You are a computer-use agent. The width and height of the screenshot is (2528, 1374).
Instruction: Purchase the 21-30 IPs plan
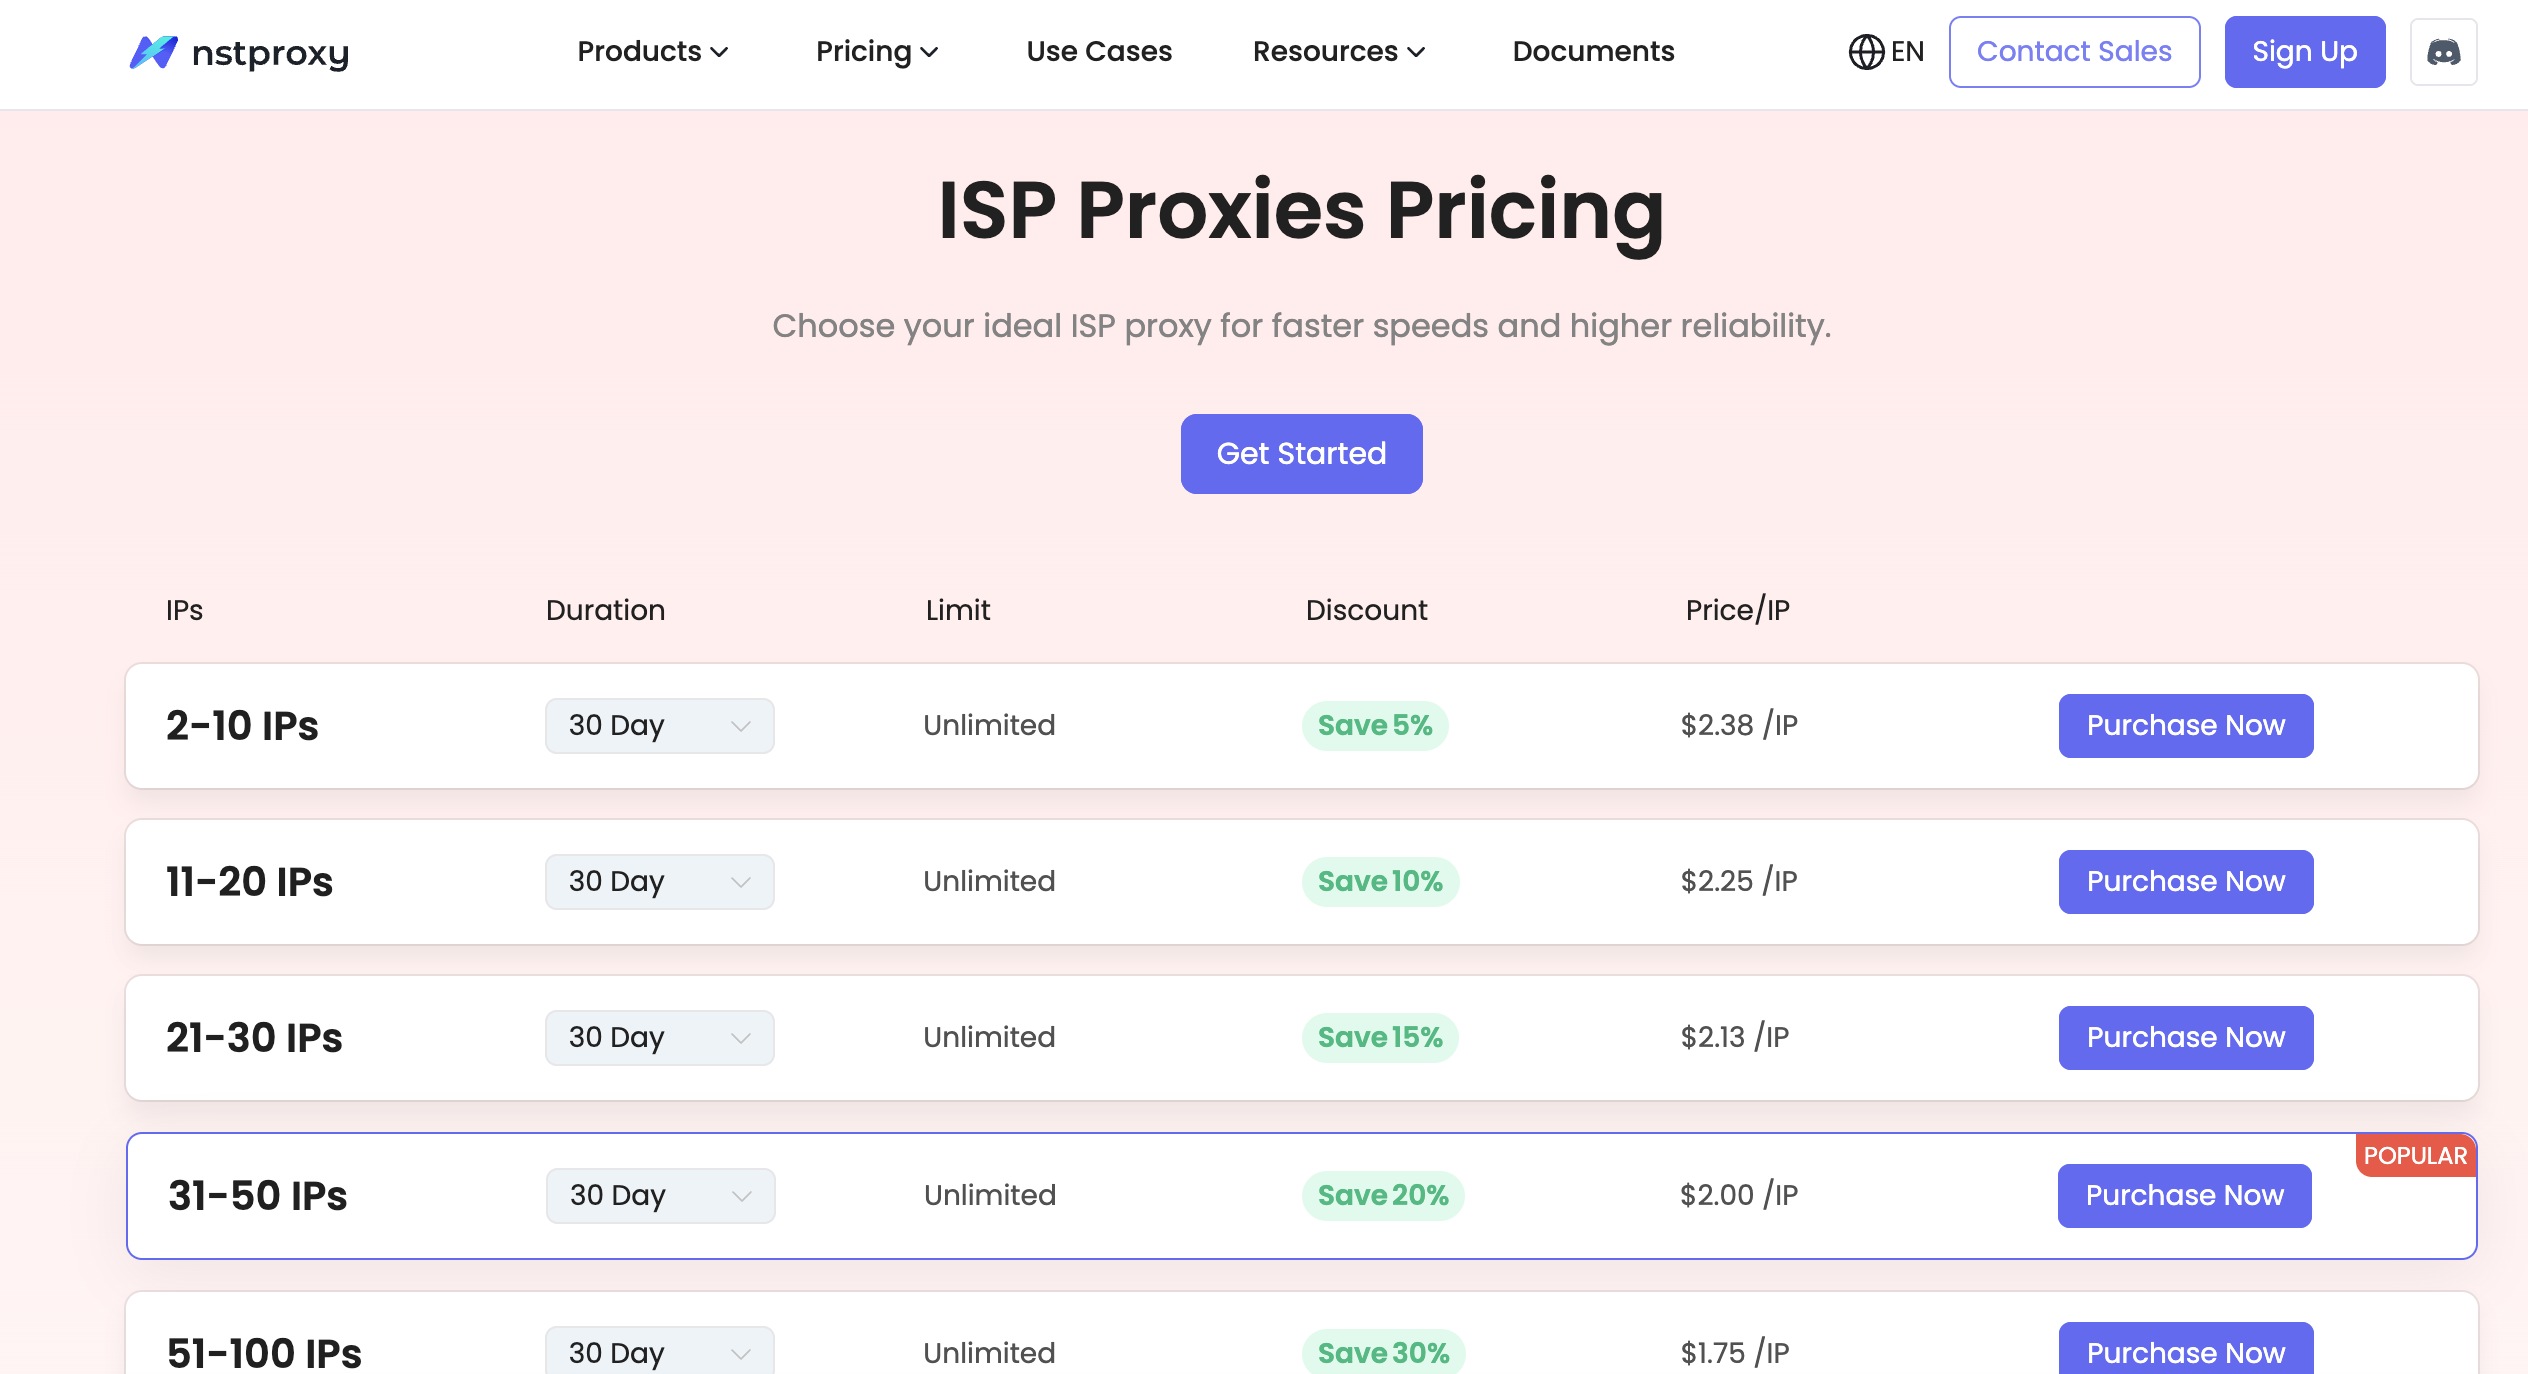click(2185, 1038)
